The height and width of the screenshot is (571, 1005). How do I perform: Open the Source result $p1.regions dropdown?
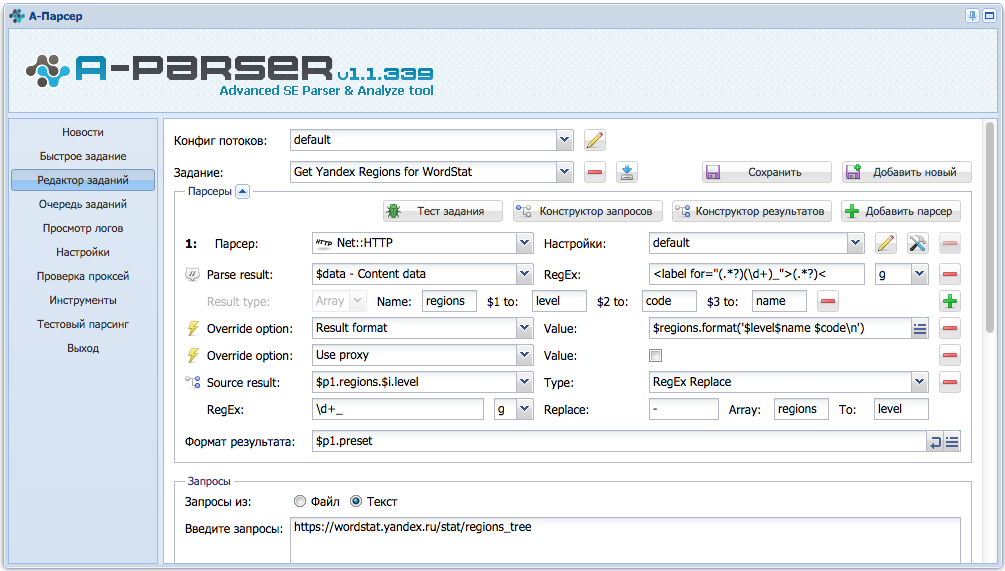point(524,382)
